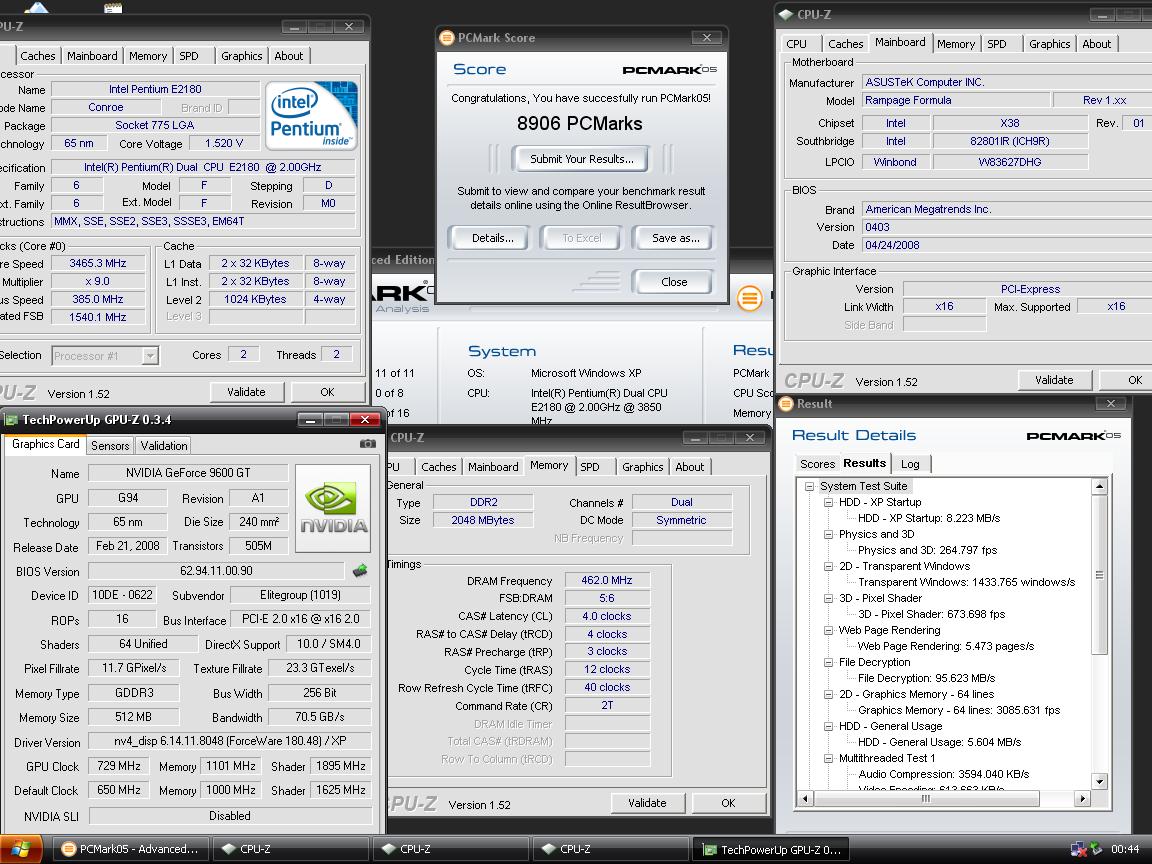The image size is (1152, 864).
Task: Click the 8906 PCMarks score text
Action: point(580,123)
